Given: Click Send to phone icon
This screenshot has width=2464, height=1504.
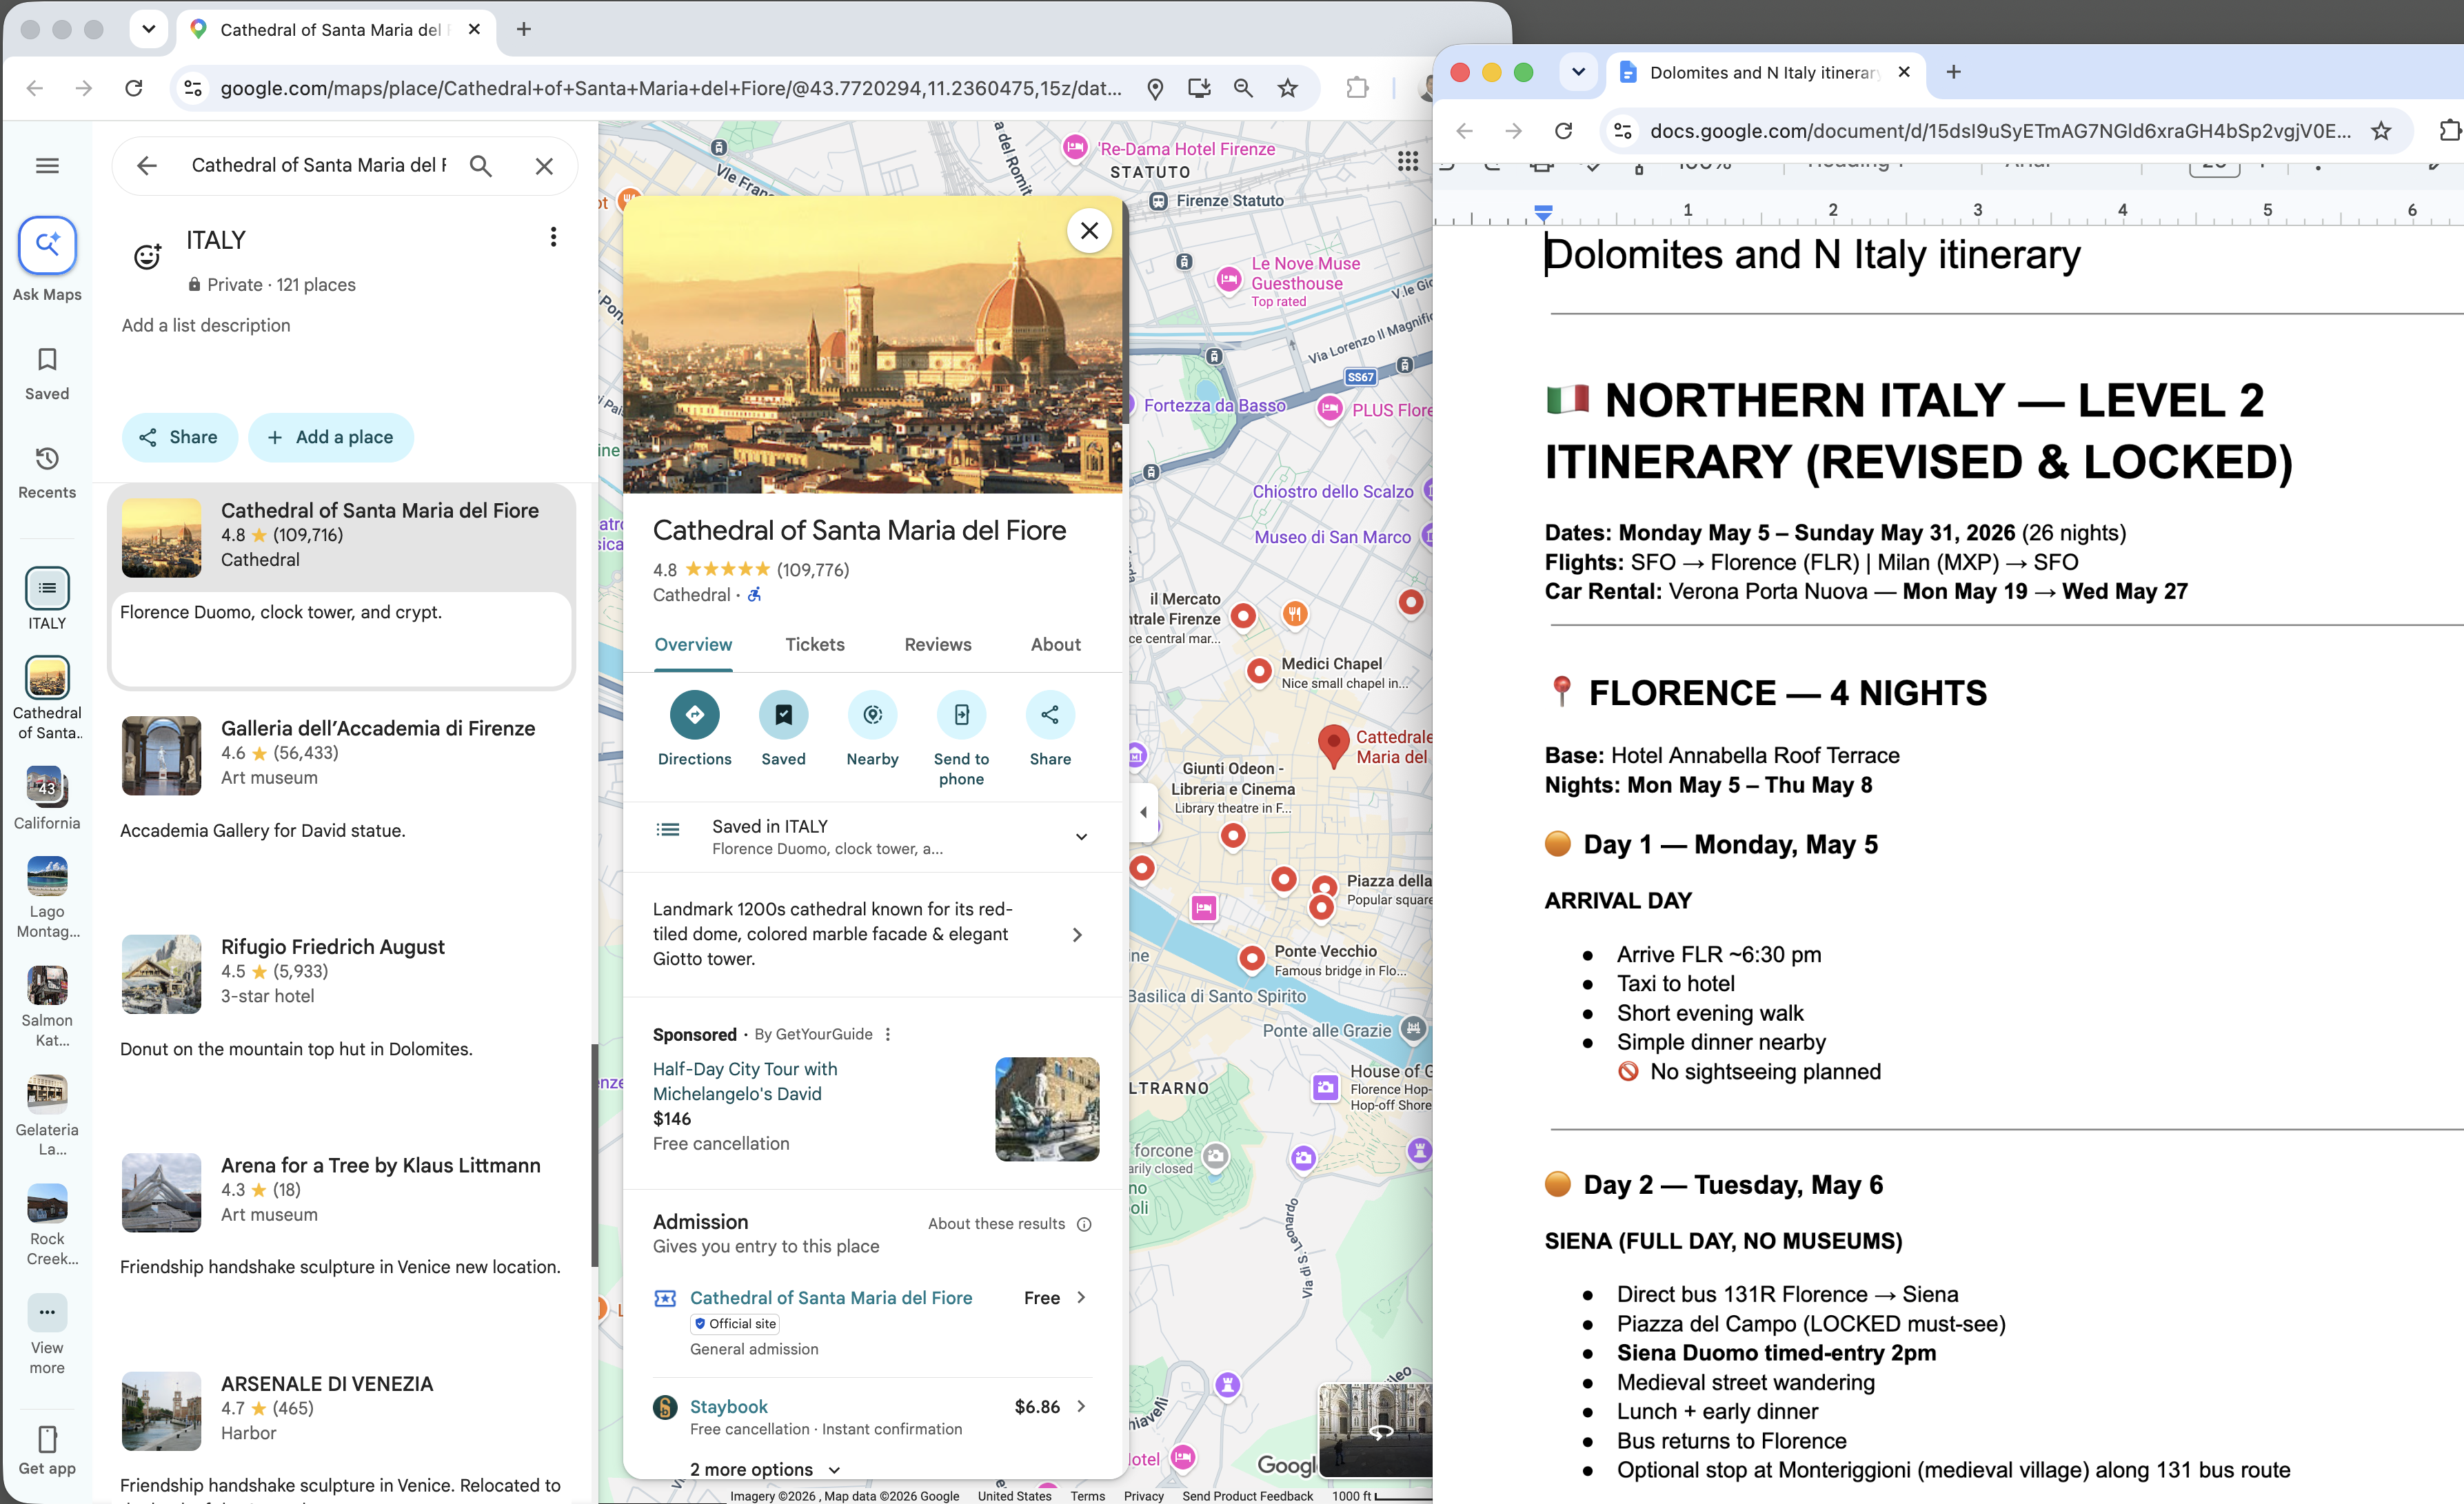Looking at the screenshot, I should click(961, 714).
